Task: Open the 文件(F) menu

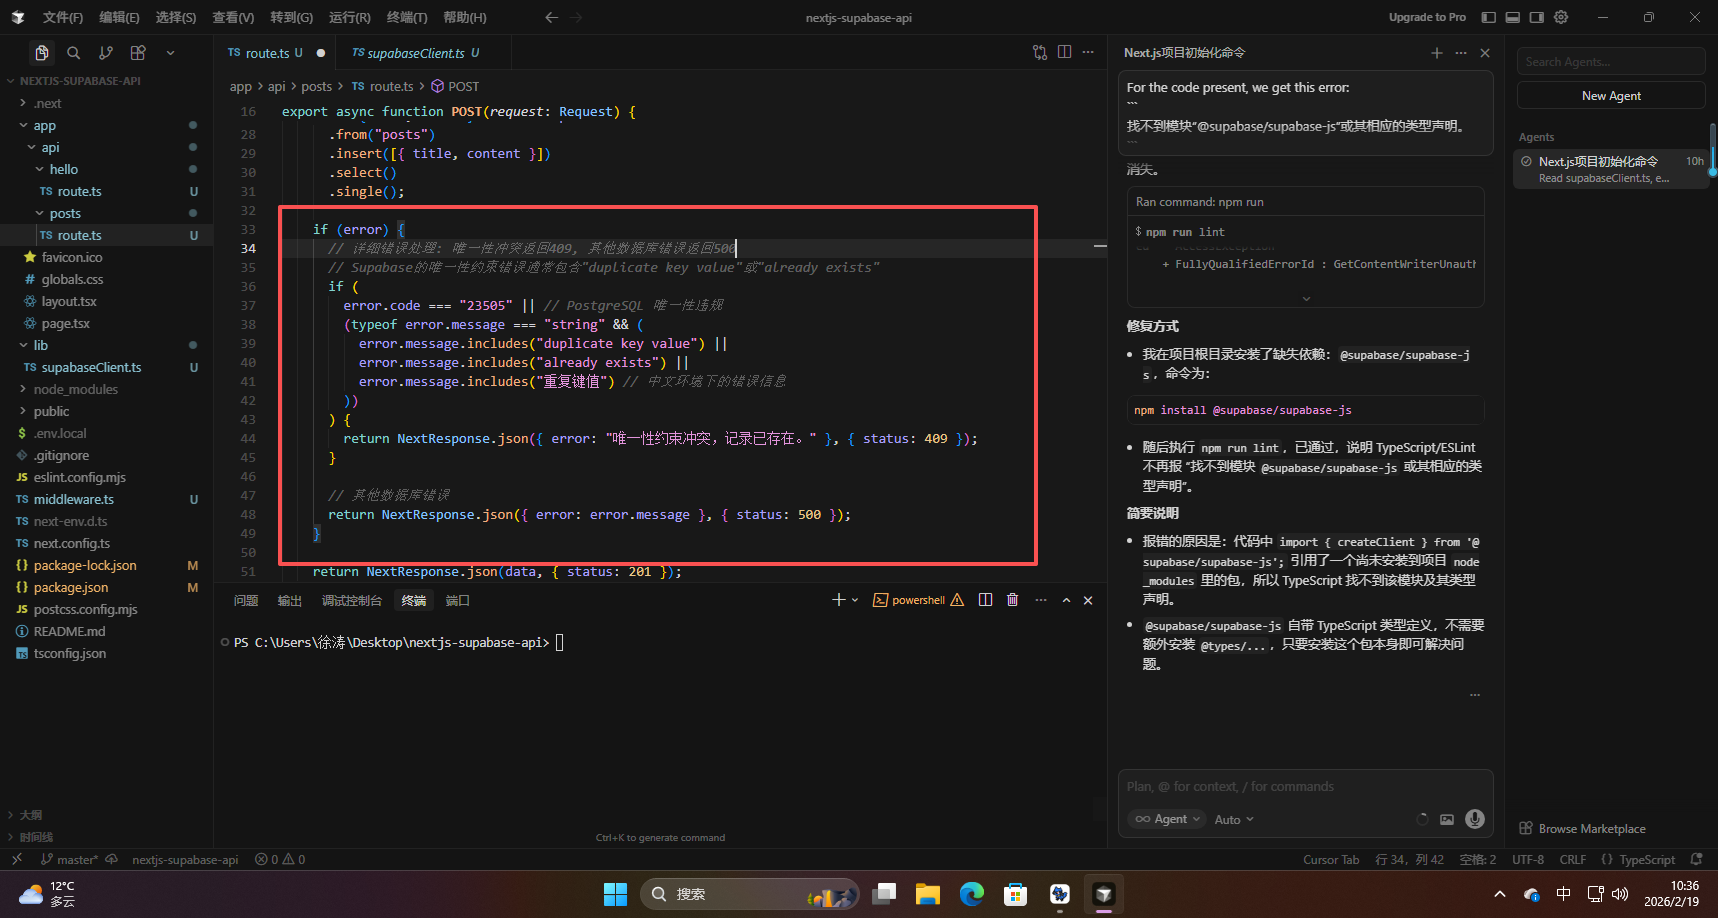Action: click(x=63, y=17)
